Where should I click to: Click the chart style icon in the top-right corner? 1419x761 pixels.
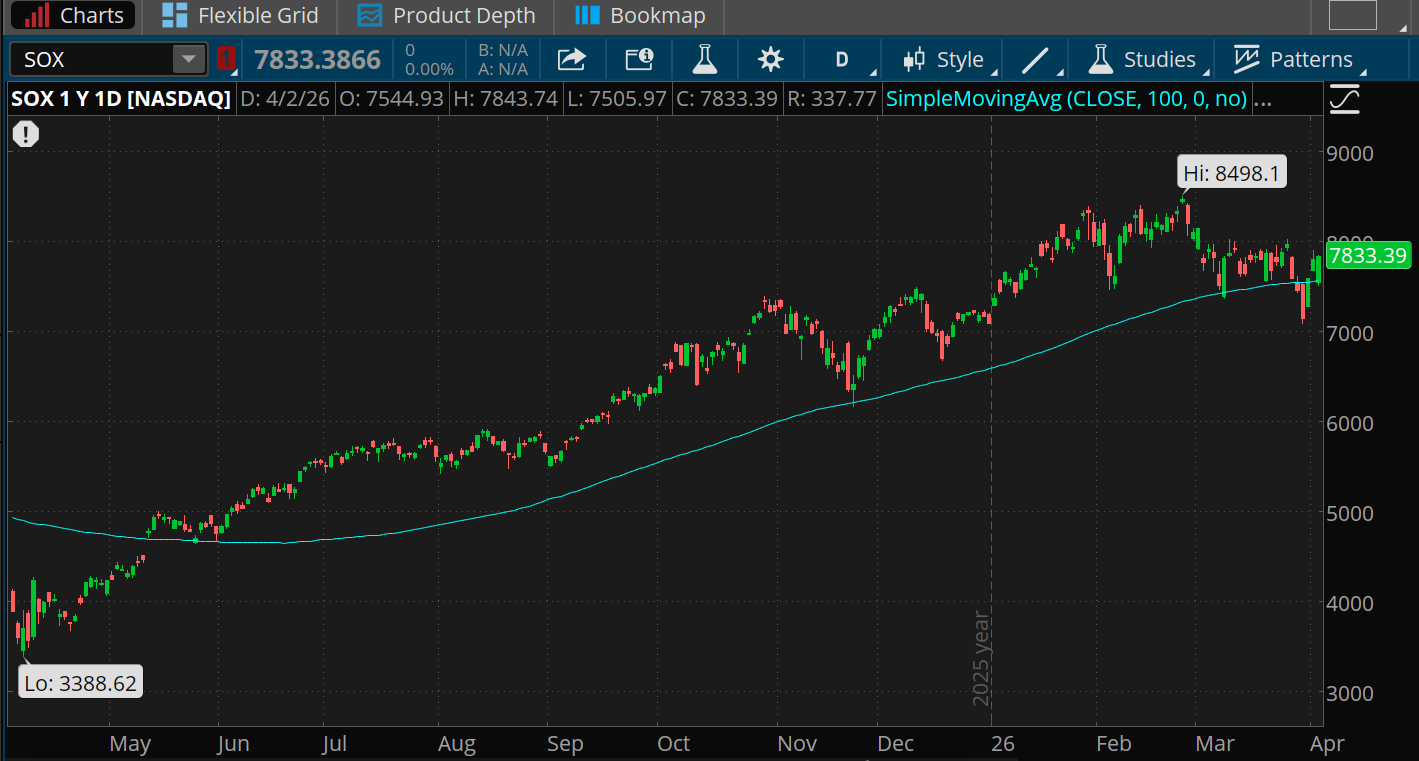1345,98
